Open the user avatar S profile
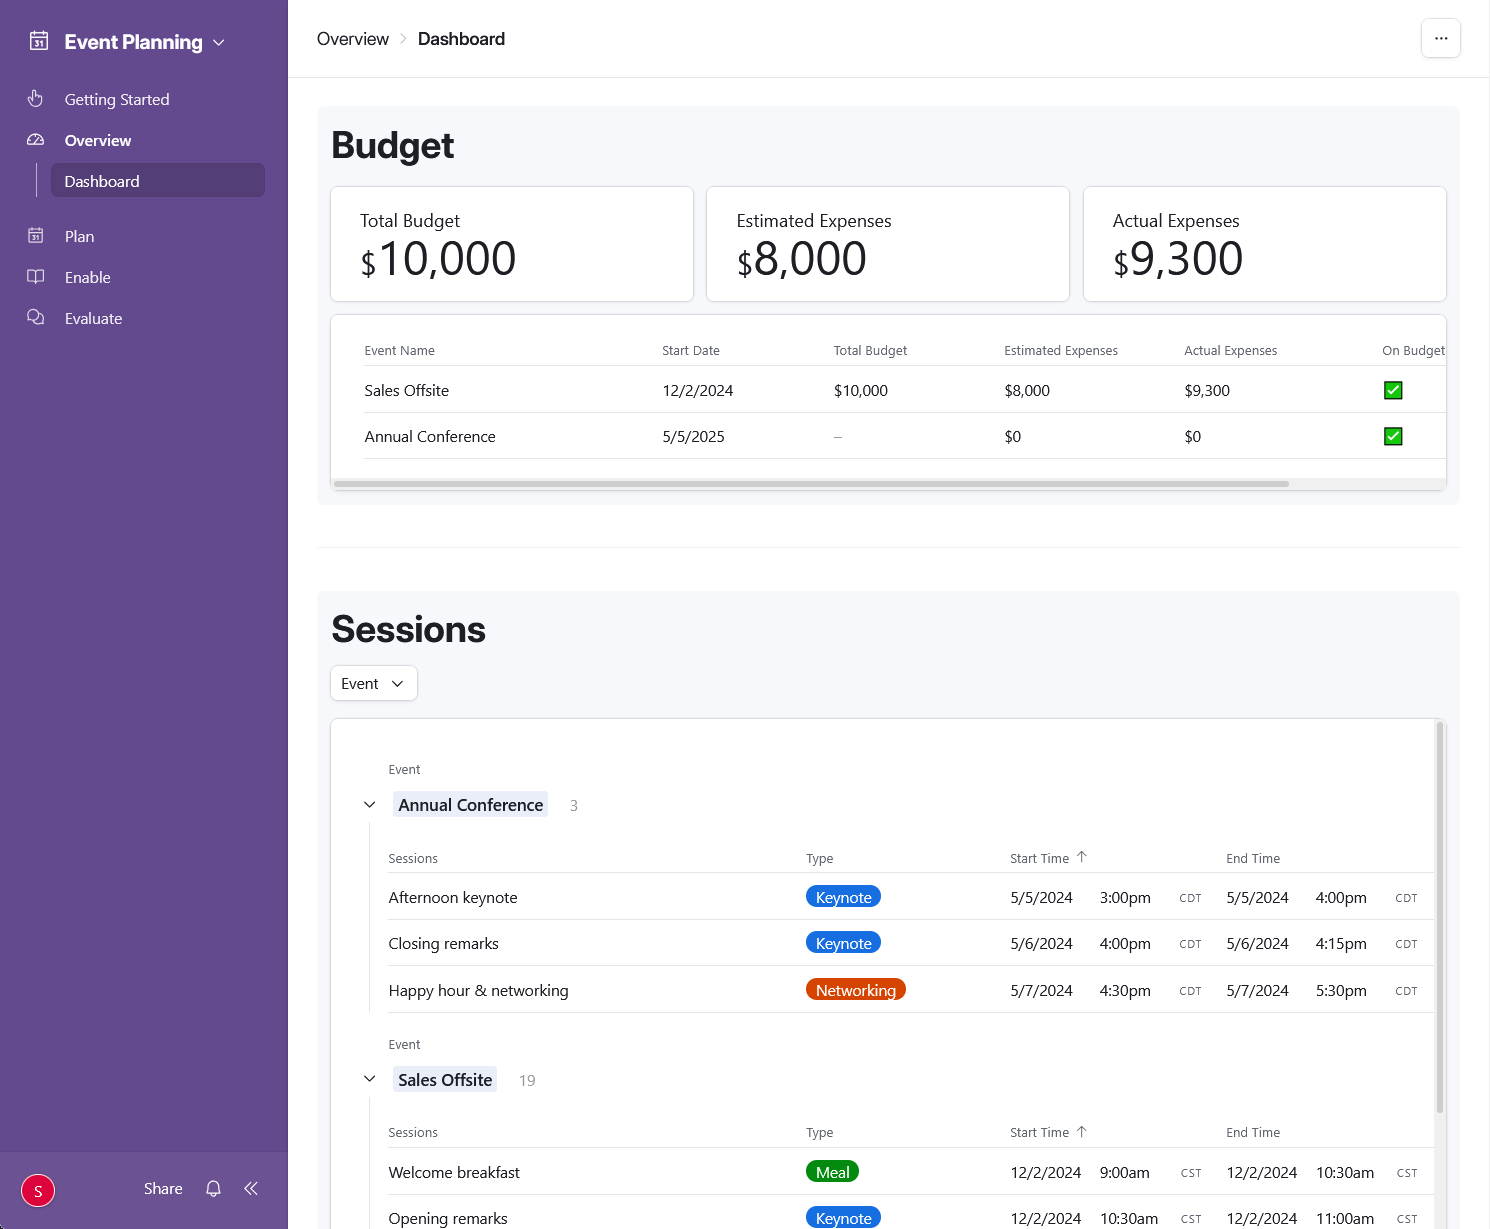 [x=38, y=1190]
